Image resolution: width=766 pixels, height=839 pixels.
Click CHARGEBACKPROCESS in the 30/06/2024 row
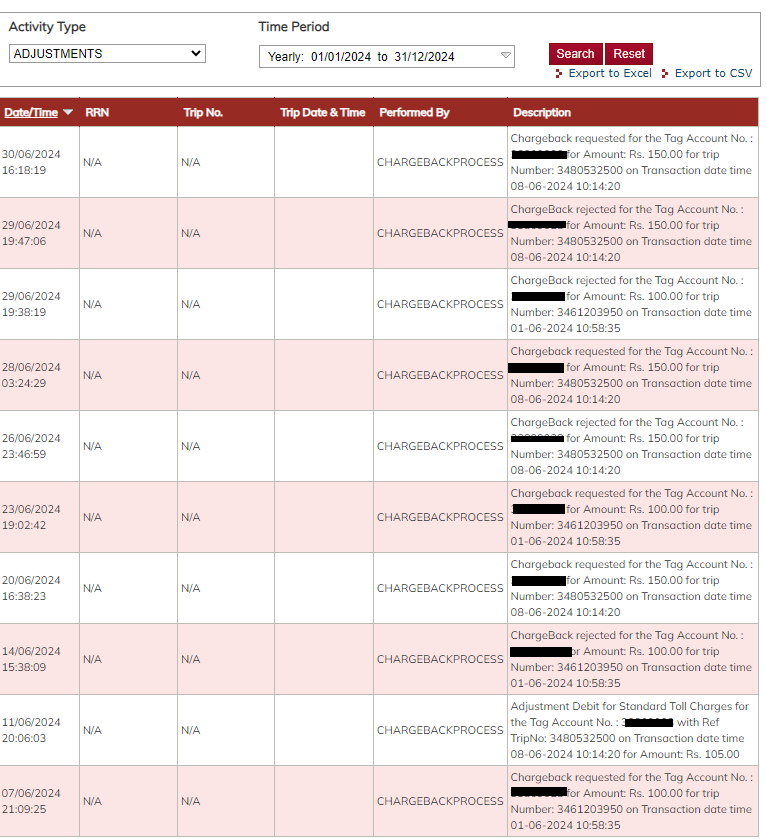[x=440, y=162]
